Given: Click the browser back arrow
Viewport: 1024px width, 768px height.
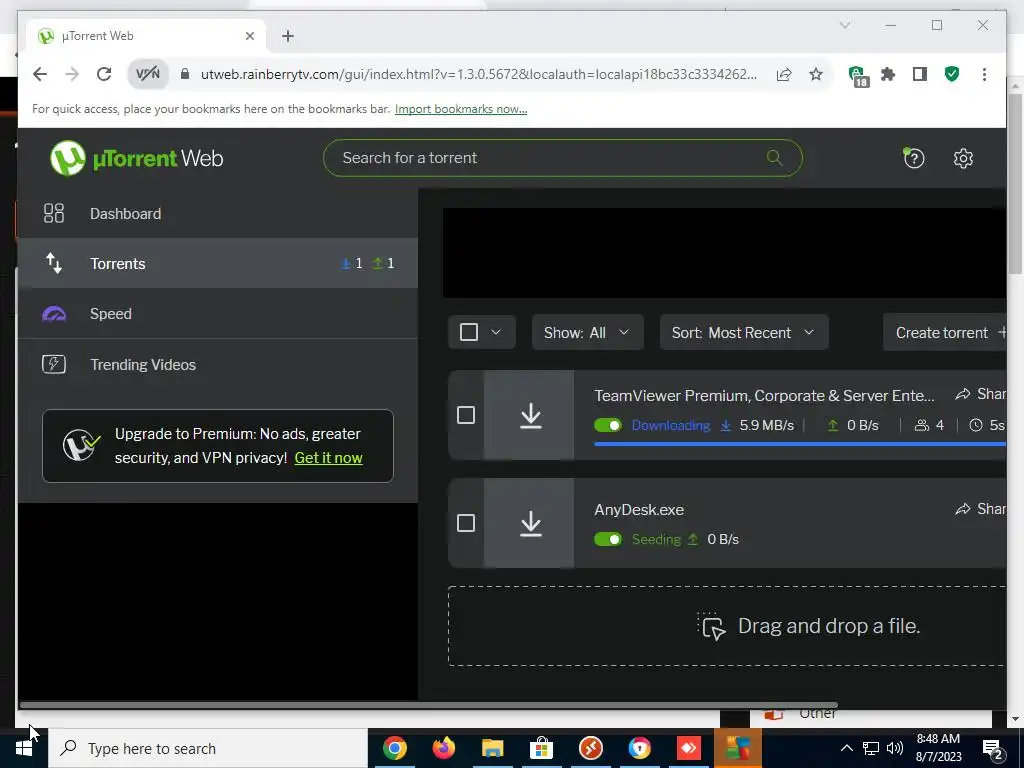Looking at the screenshot, I should point(40,74).
